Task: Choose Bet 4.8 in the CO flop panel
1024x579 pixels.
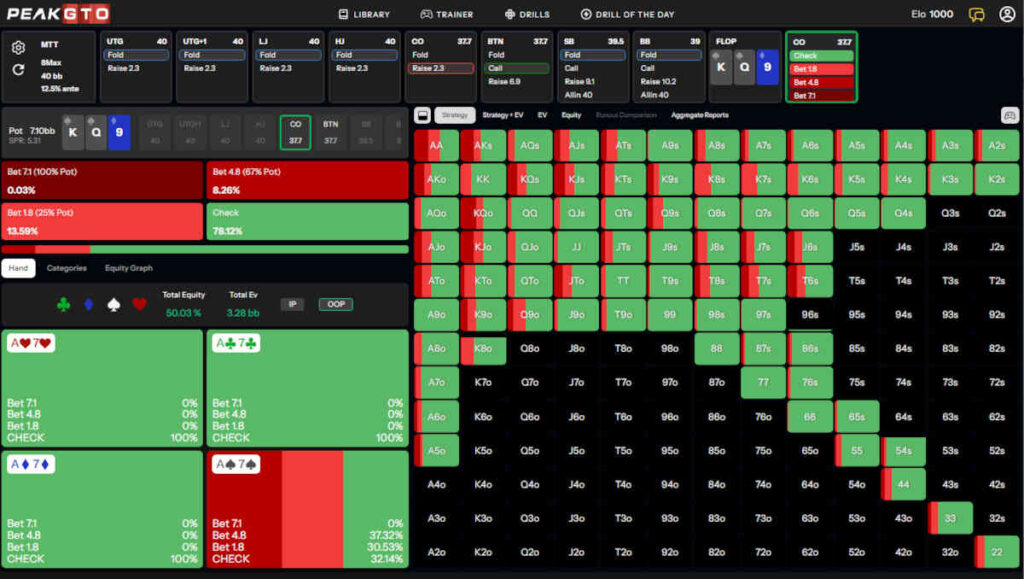Action: click(x=822, y=82)
